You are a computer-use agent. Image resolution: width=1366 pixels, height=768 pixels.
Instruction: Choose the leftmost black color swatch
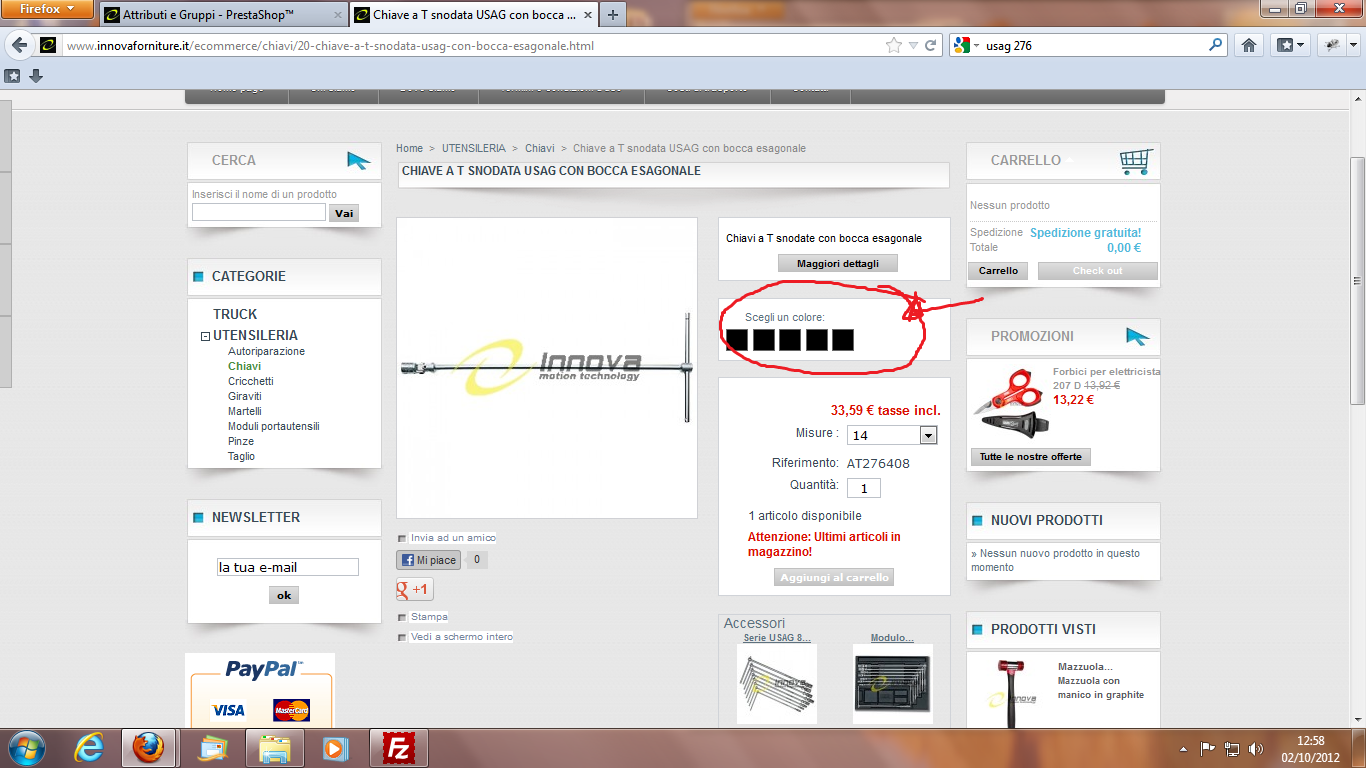736,340
